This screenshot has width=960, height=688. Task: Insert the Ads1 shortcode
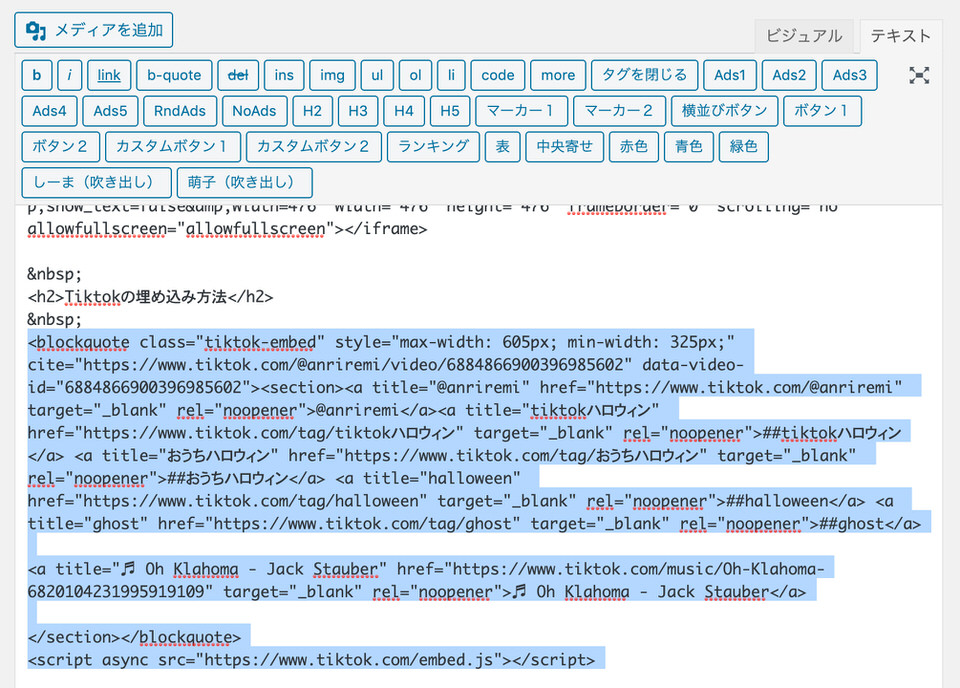pos(730,75)
